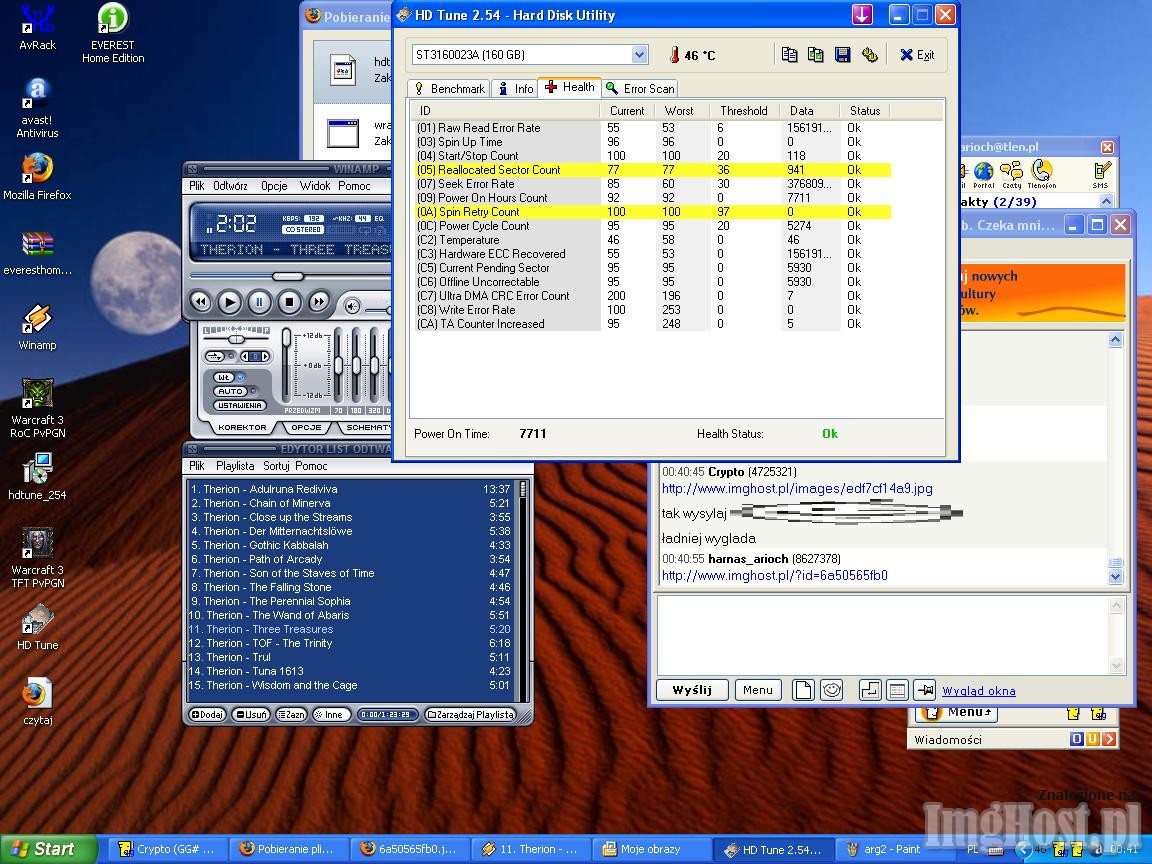Image resolution: width=1152 pixels, height=864 pixels.
Task: Click the equalizer USTAWIENIA presets button
Action: pyautogui.click(x=240, y=406)
